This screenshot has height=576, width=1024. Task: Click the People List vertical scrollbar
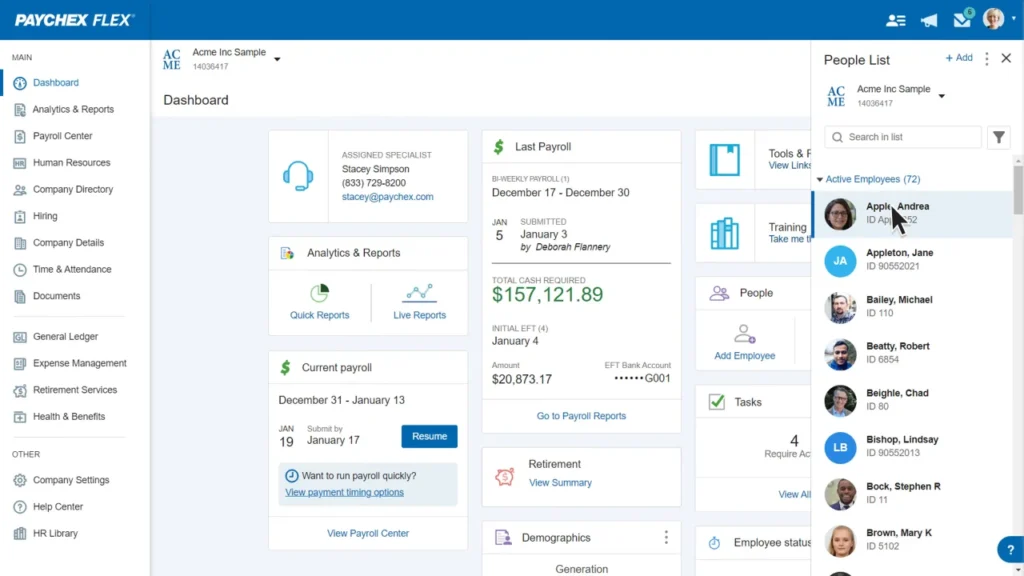[x=1018, y=190]
